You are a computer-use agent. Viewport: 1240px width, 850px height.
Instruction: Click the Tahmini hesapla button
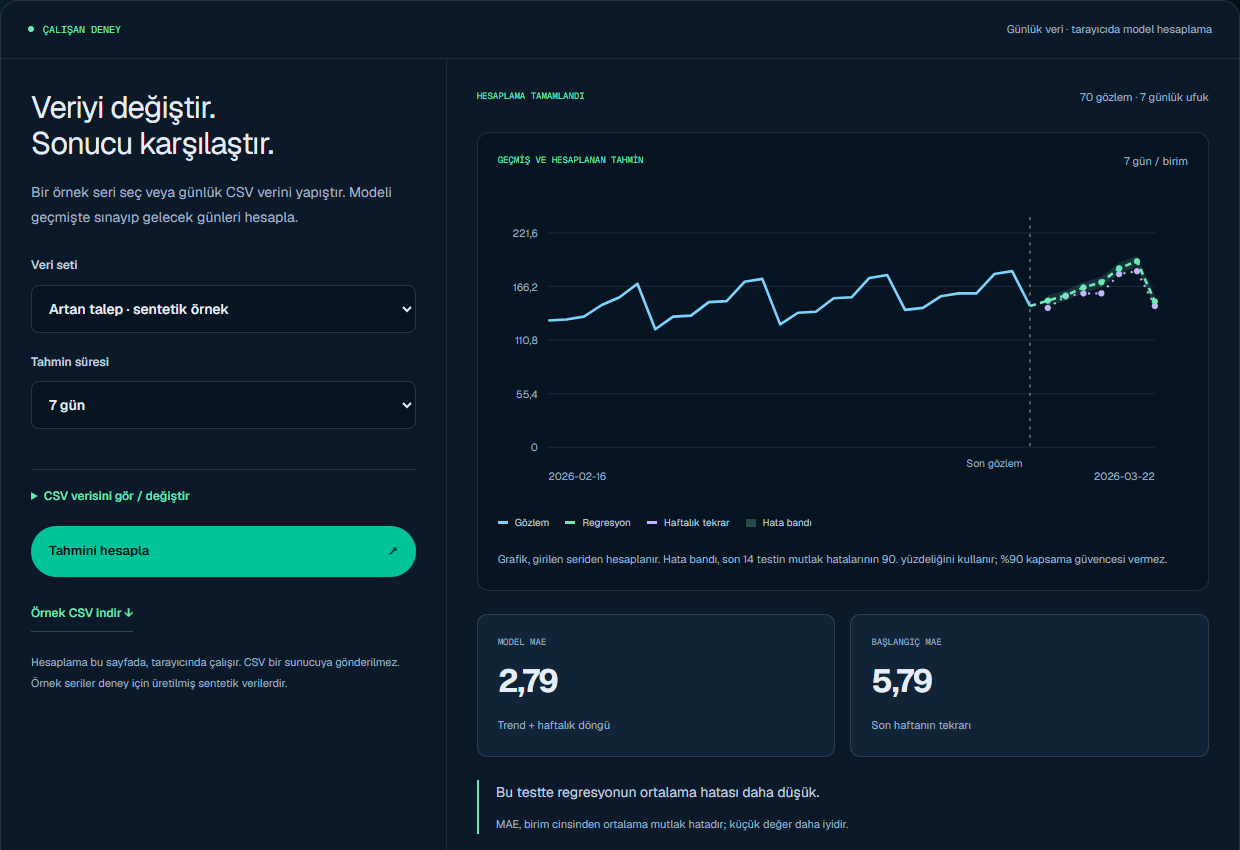click(223, 551)
